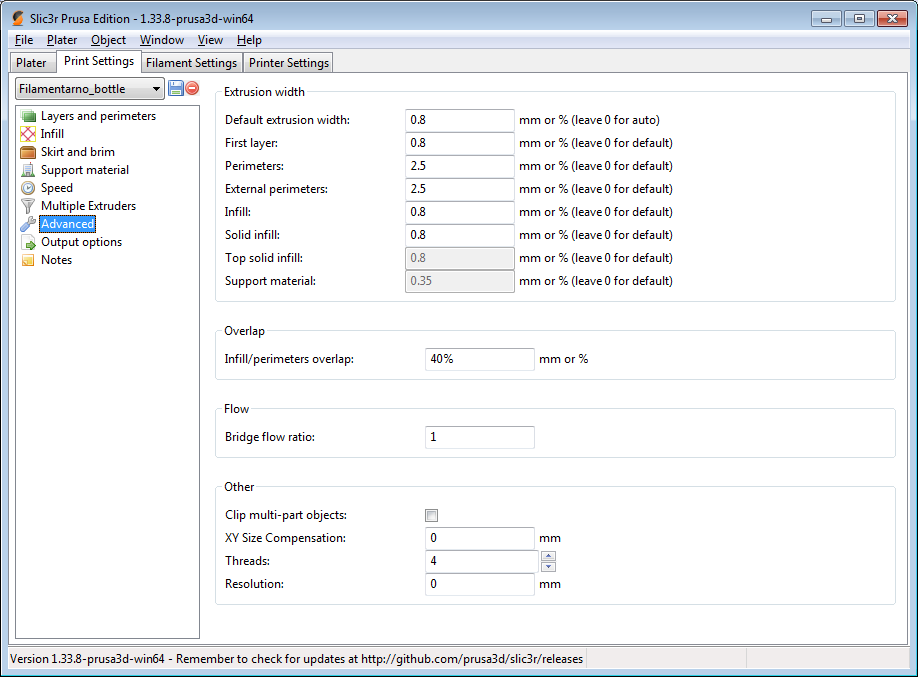This screenshot has height=677, width=918.
Task: Maximize the Slic3r window
Action: (x=859, y=19)
